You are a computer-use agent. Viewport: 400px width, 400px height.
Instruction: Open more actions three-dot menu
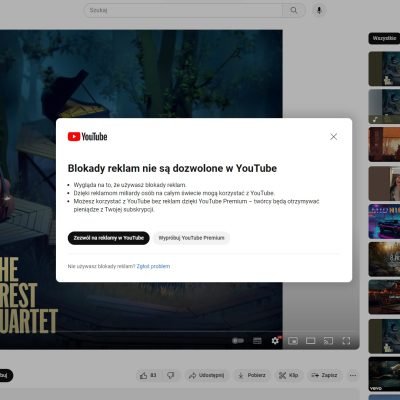click(x=353, y=375)
